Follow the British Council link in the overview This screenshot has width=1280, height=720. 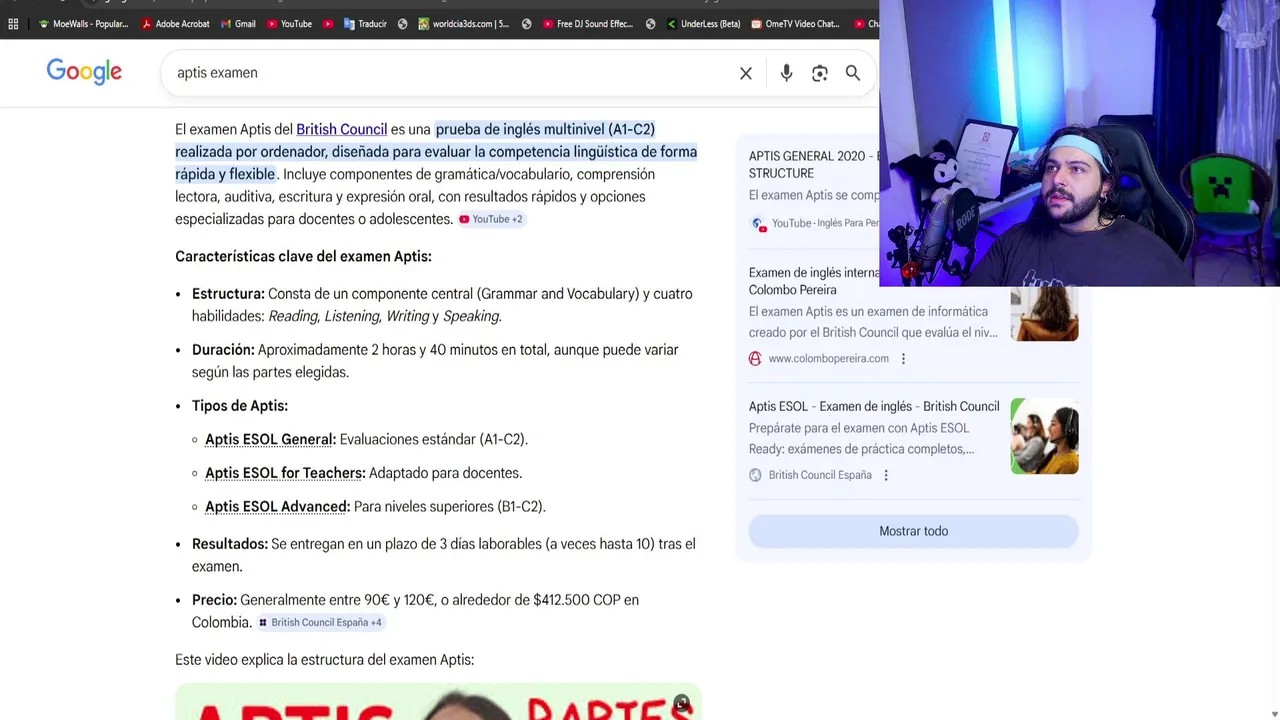[x=341, y=129]
